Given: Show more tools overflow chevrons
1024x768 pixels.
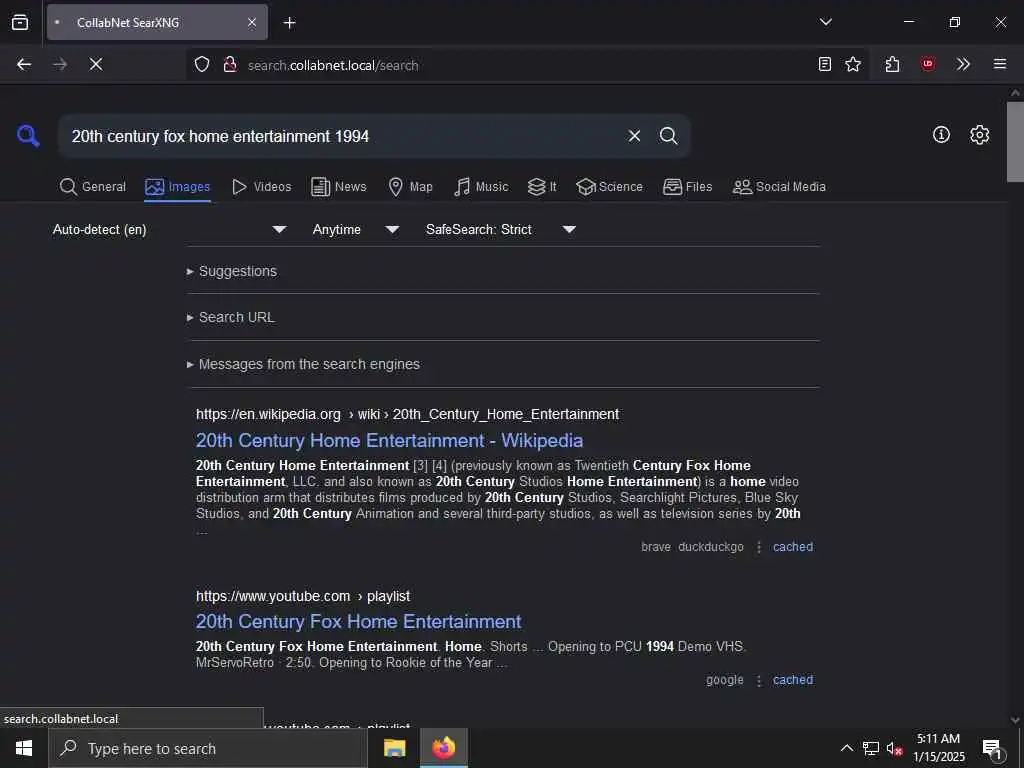Looking at the screenshot, I should coord(963,64).
